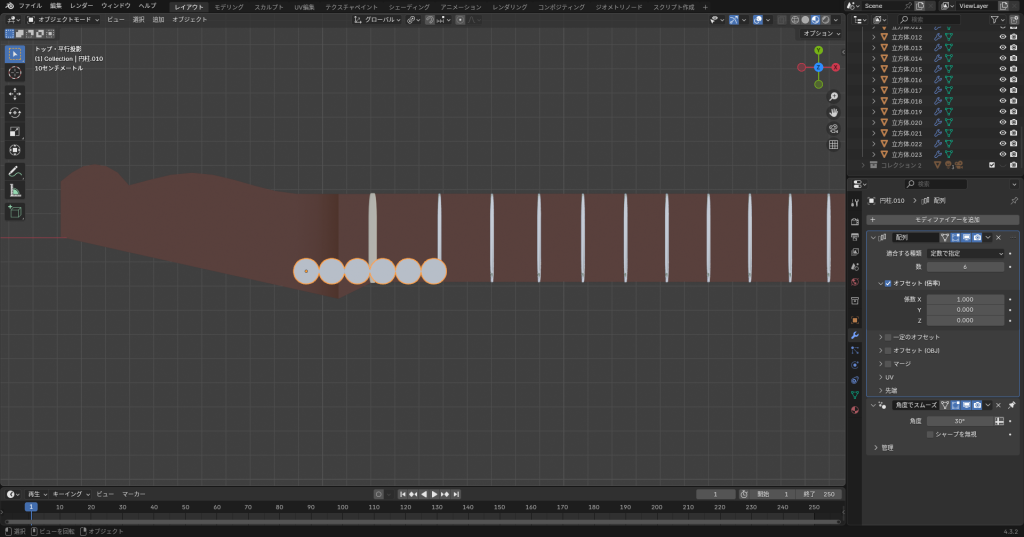This screenshot has height=537, width=1024.
Task: Expand the マージ section
Action: click(881, 364)
